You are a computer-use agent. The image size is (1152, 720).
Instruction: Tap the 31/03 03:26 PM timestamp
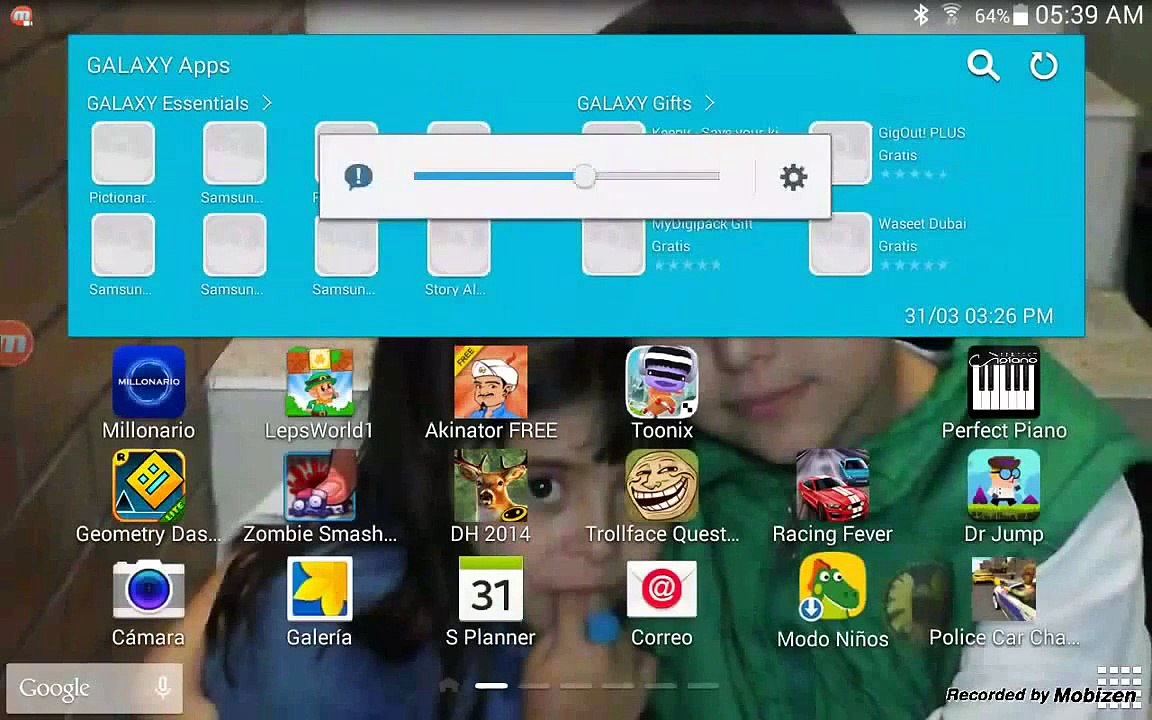(x=979, y=316)
